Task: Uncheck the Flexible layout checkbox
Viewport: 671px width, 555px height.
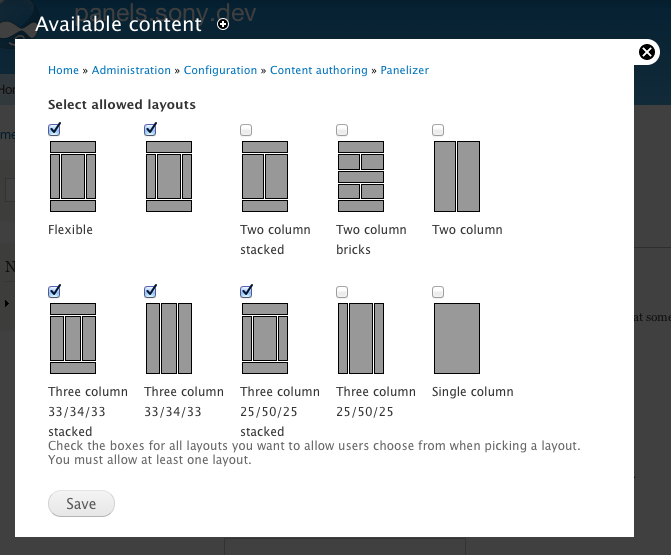Action: coord(55,129)
